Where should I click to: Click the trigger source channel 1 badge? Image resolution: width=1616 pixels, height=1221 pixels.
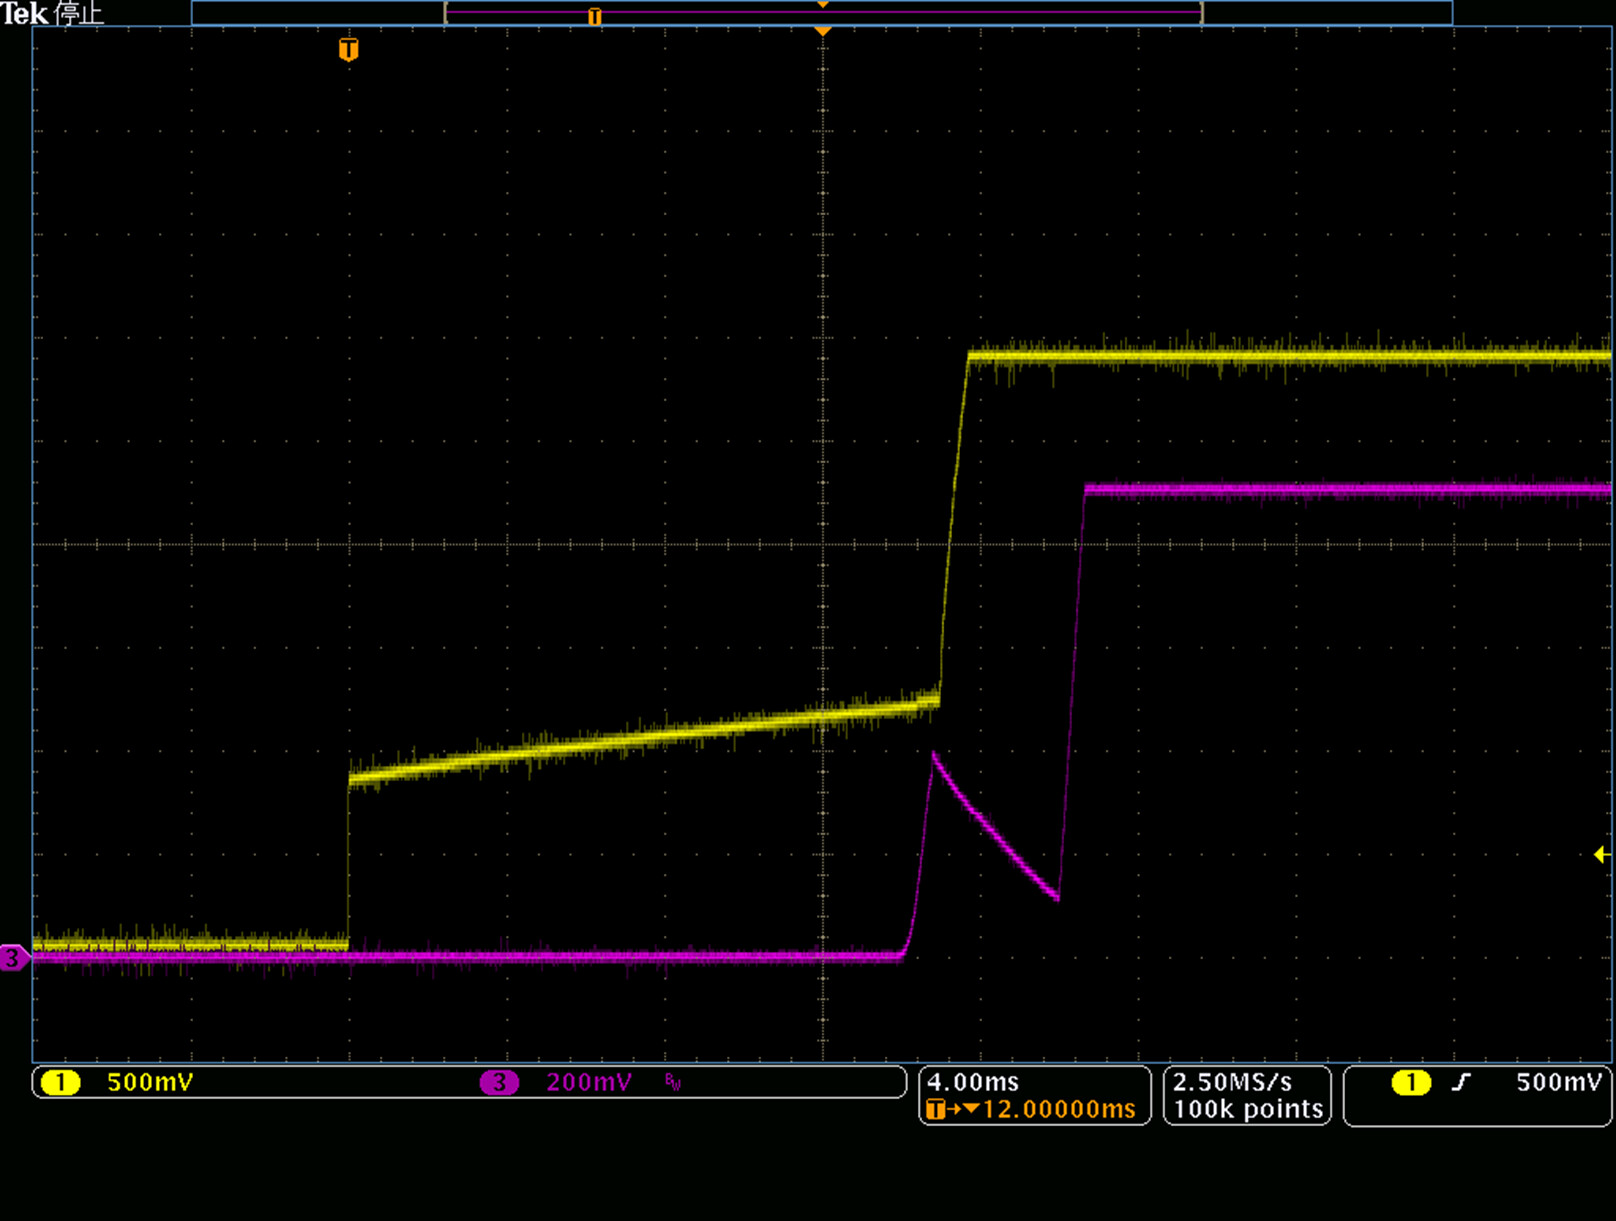(1411, 1082)
